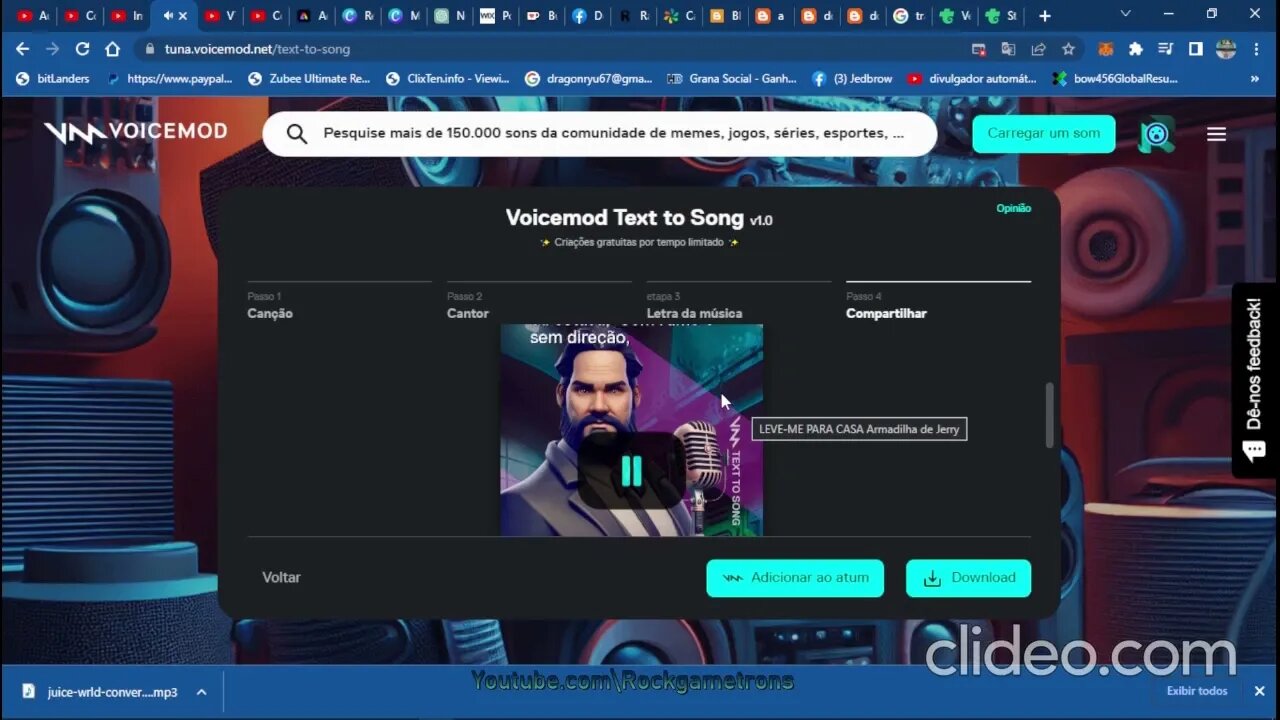Open a new browser tab
Screen dimensions: 1280x720
click(1045, 16)
